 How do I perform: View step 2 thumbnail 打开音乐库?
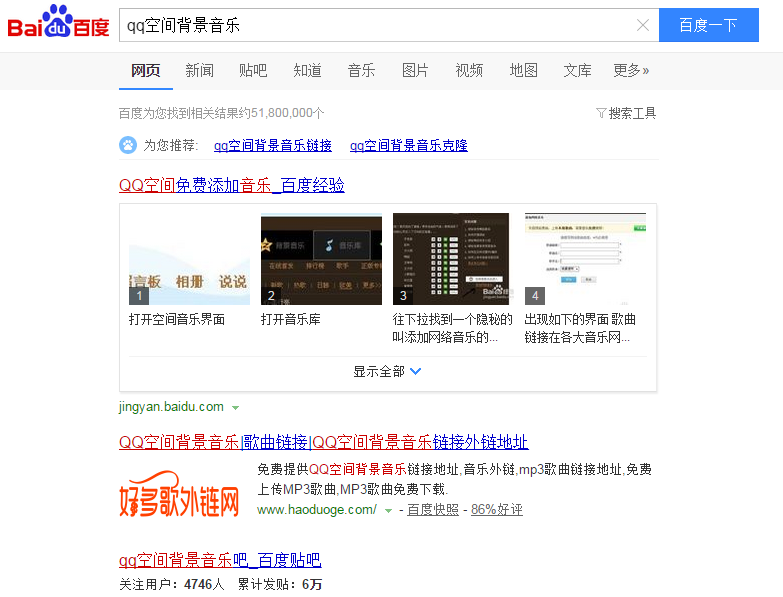click(x=321, y=259)
